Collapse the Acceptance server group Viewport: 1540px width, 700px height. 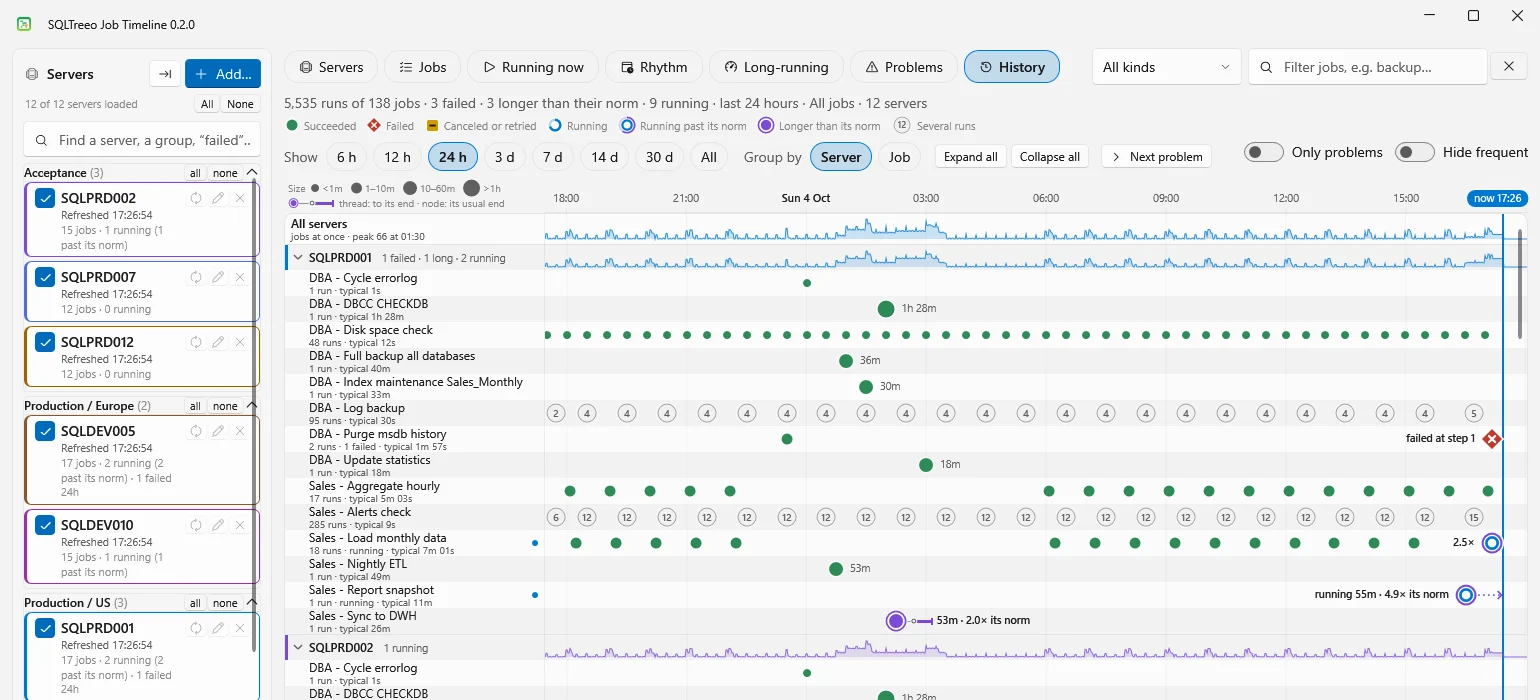pos(251,173)
